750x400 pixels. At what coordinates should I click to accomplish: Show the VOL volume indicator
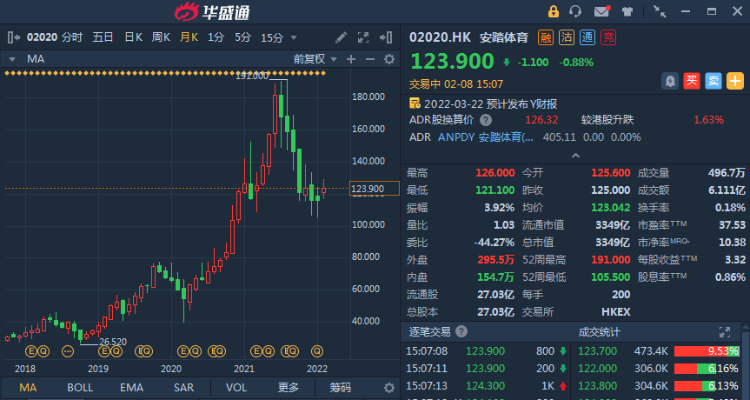[236, 388]
